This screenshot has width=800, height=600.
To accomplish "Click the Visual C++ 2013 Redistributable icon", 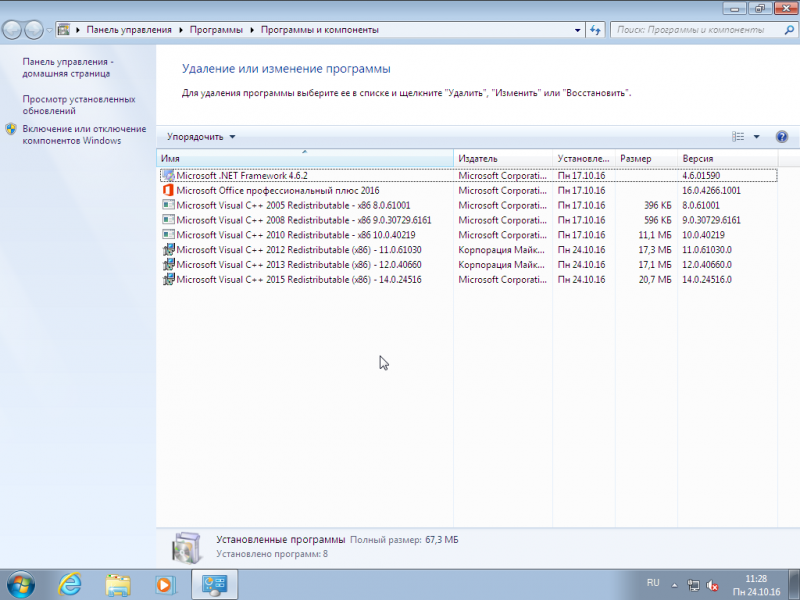I will 168,264.
